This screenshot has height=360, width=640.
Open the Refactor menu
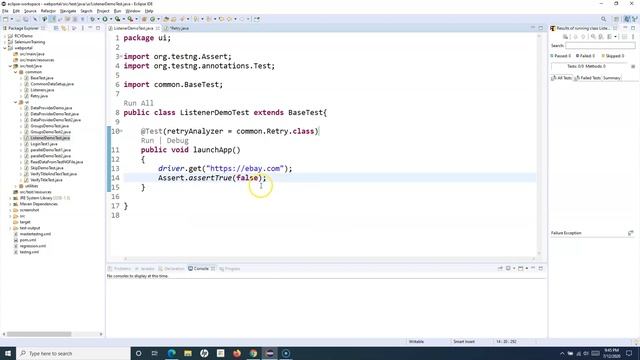[x=48, y=11]
